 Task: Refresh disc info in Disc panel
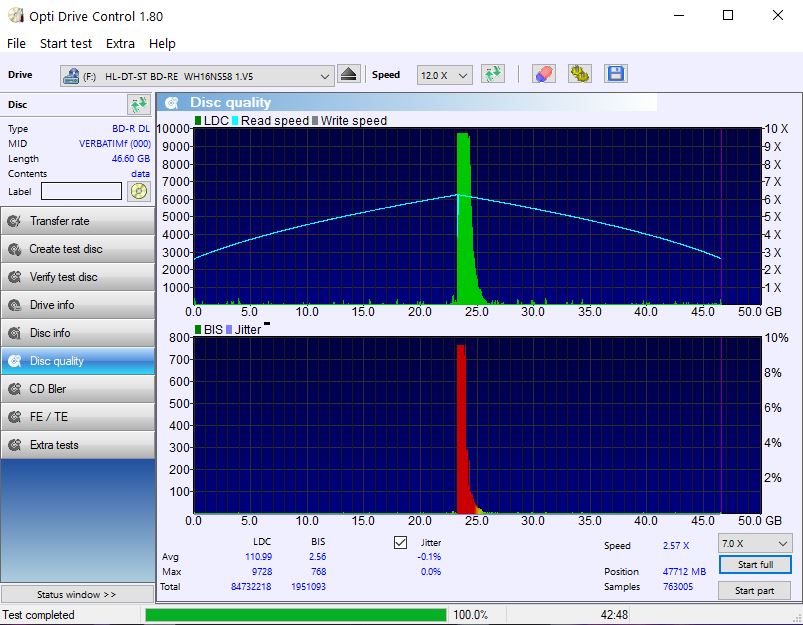pos(138,105)
